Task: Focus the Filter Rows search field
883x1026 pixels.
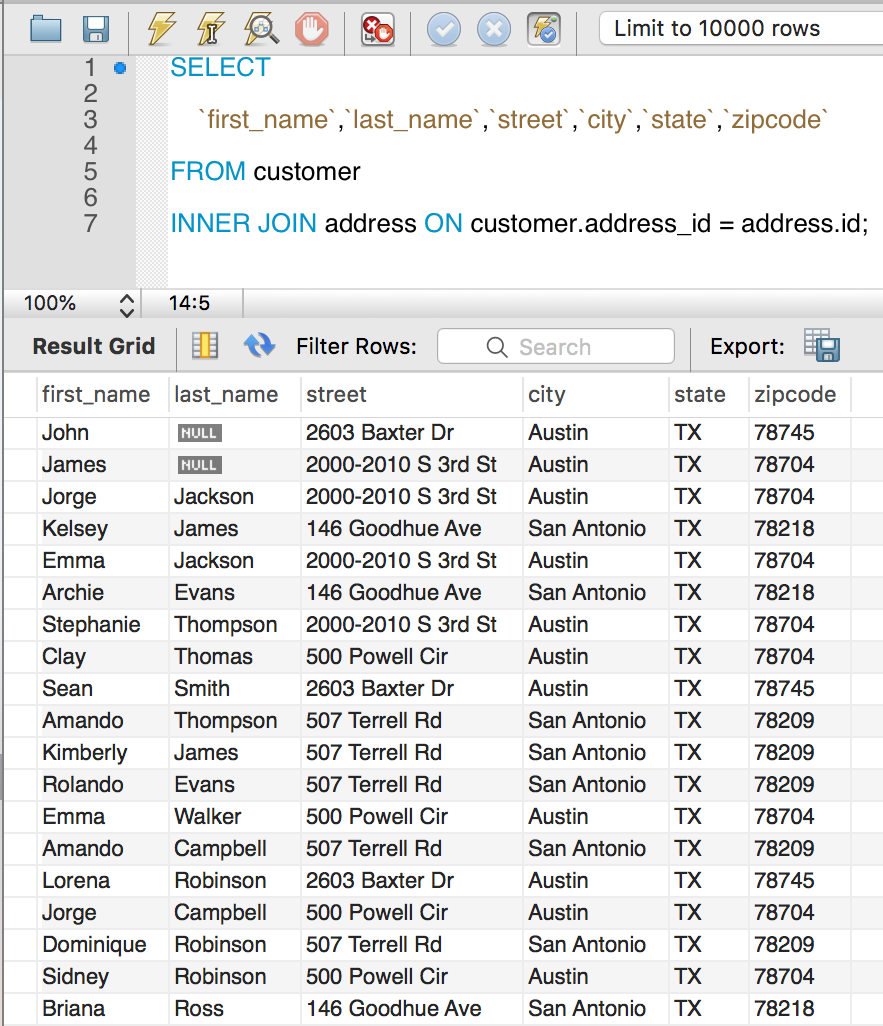Action: (x=556, y=346)
